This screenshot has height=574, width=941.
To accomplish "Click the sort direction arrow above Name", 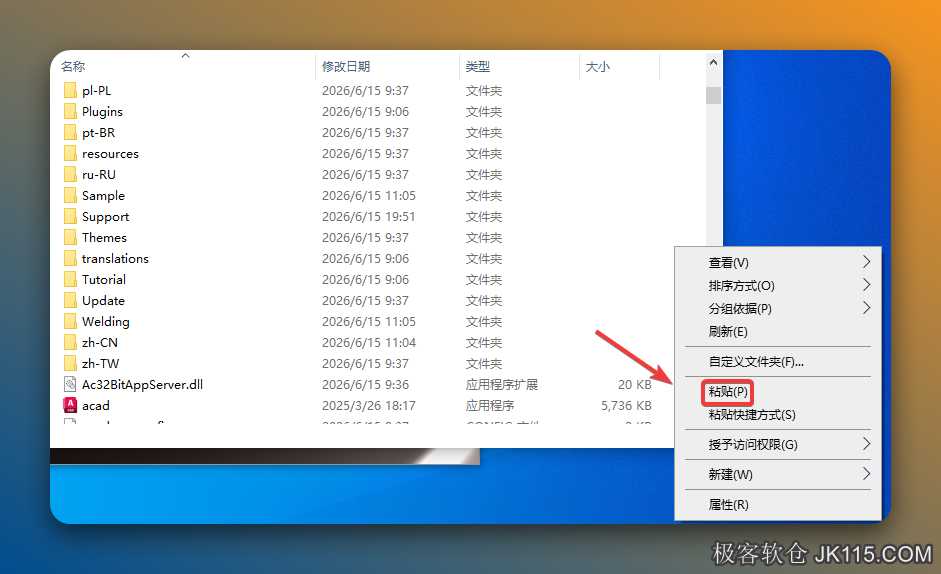I will point(185,55).
